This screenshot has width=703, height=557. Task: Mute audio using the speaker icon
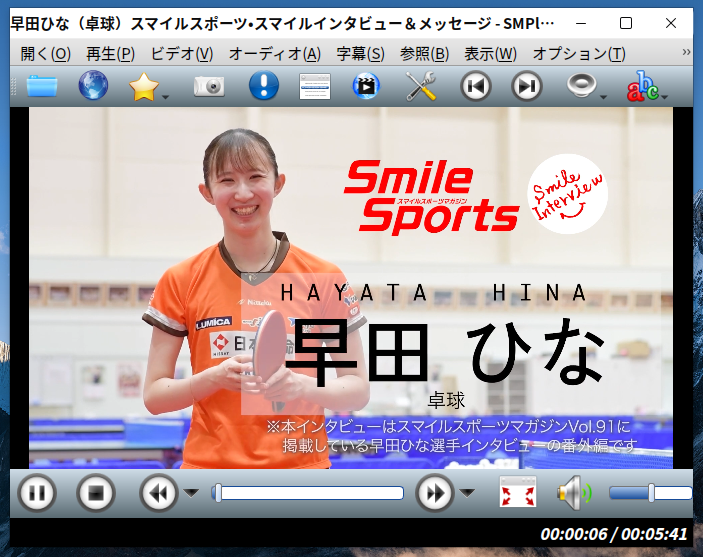(575, 493)
